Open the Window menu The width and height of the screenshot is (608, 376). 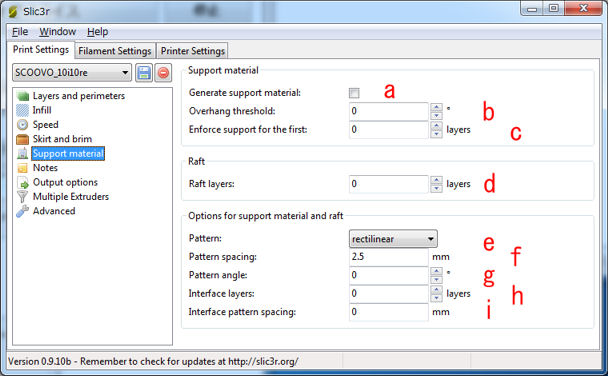click(x=57, y=32)
